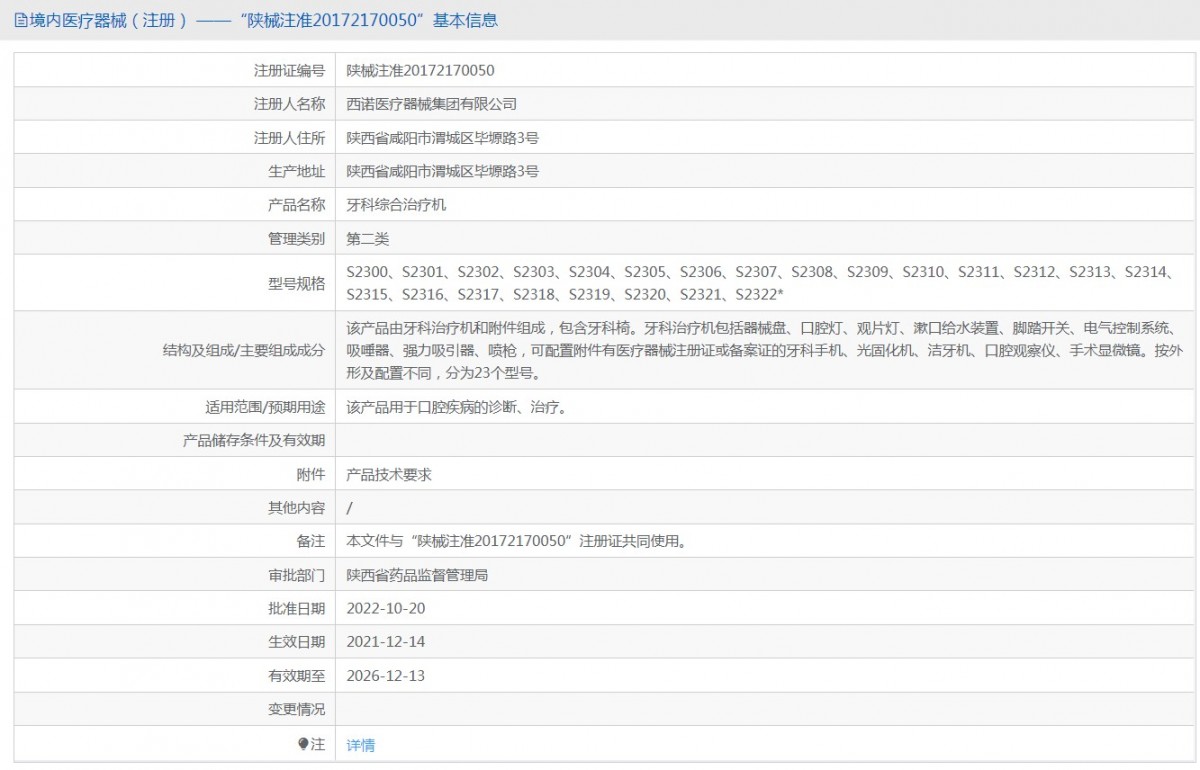Screen dimensions: 1200x770
Task: Click the 结构及组成 description paragraph
Action: click(x=764, y=351)
